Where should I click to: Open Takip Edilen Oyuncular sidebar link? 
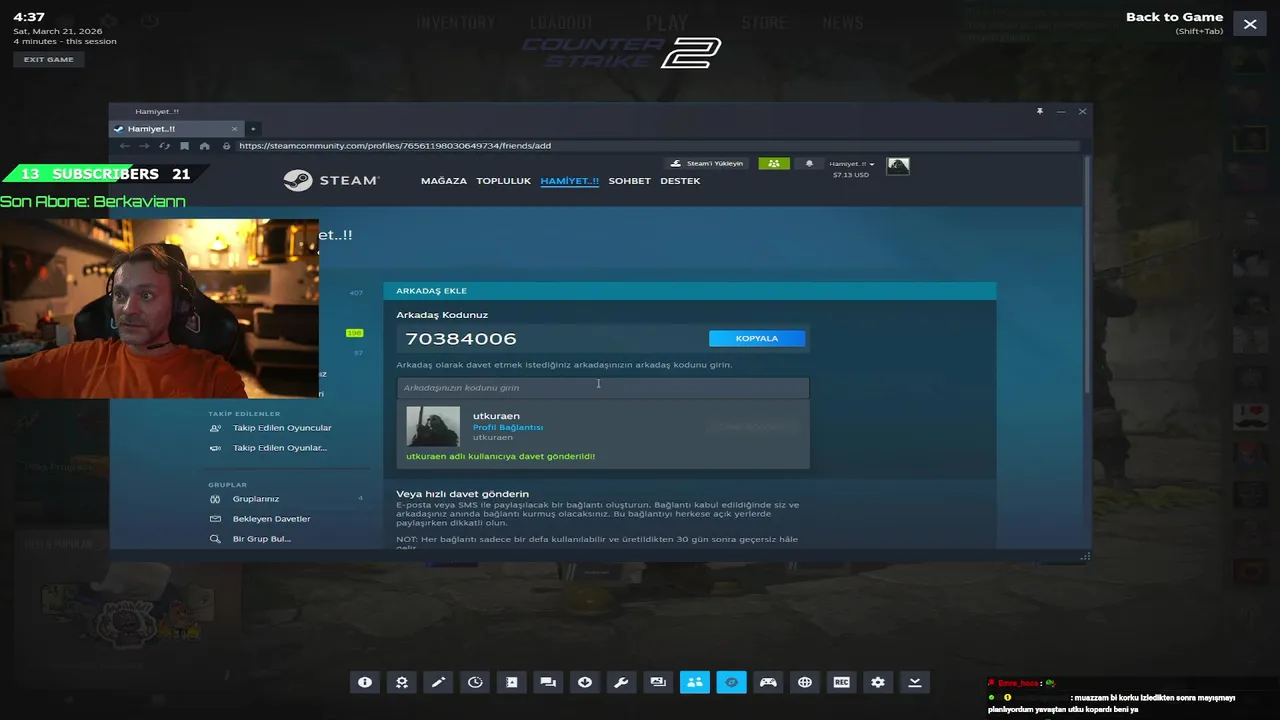coord(282,428)
